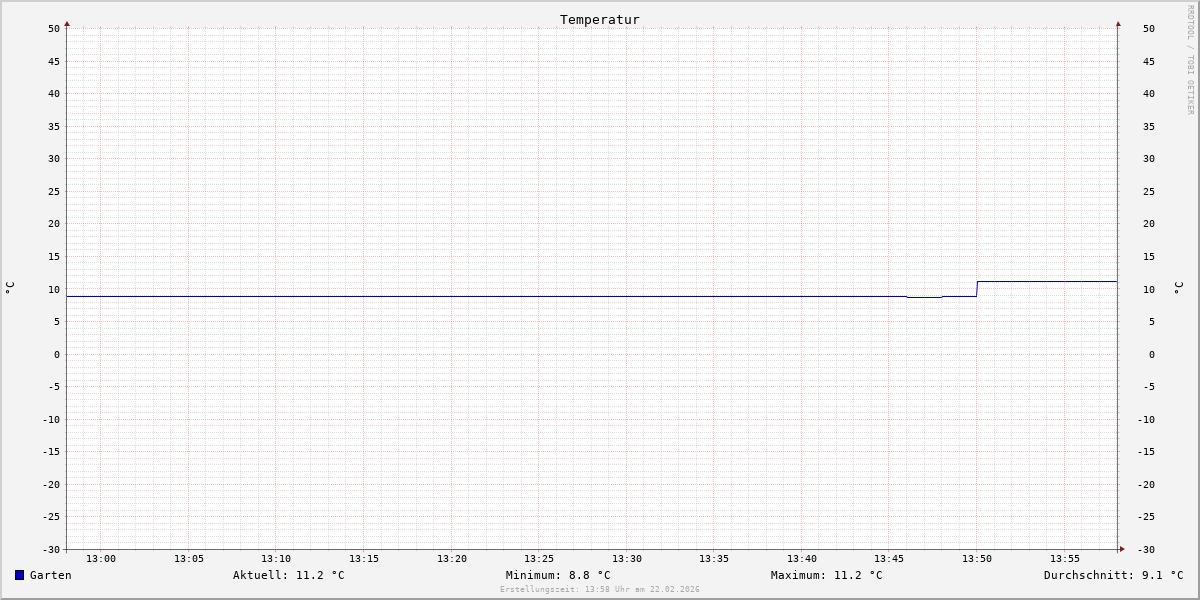The width and height of the screenshot is (1200, 600).
Task: Click the Erstellungszeit timestamp footer
Action: point(600,590)
